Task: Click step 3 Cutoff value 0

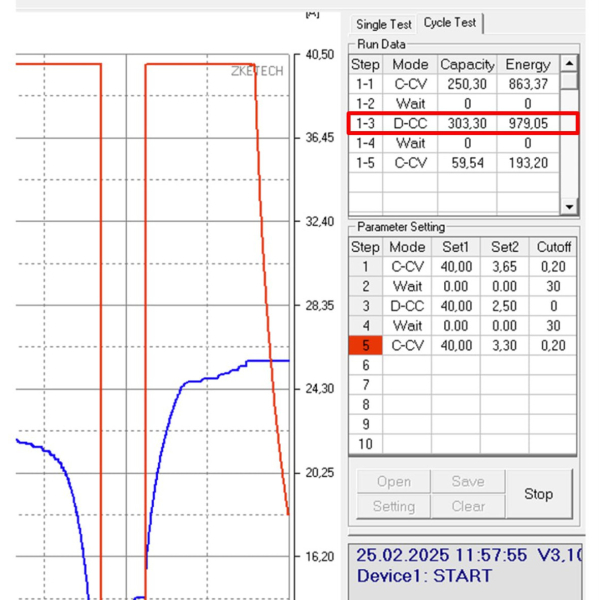Action: coord(553,306)
